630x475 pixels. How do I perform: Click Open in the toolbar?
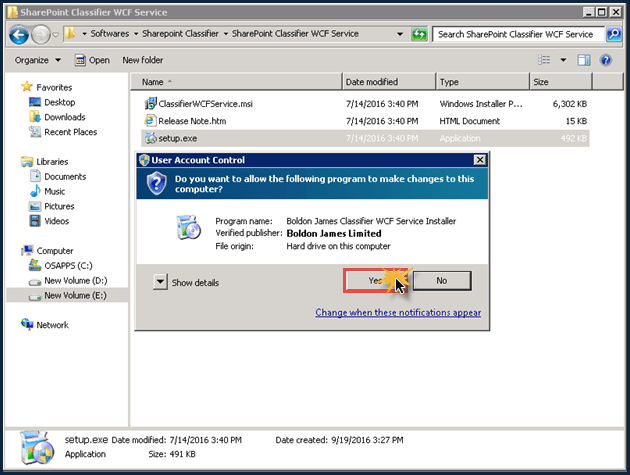pyautogui.click(x=92, y=60)
